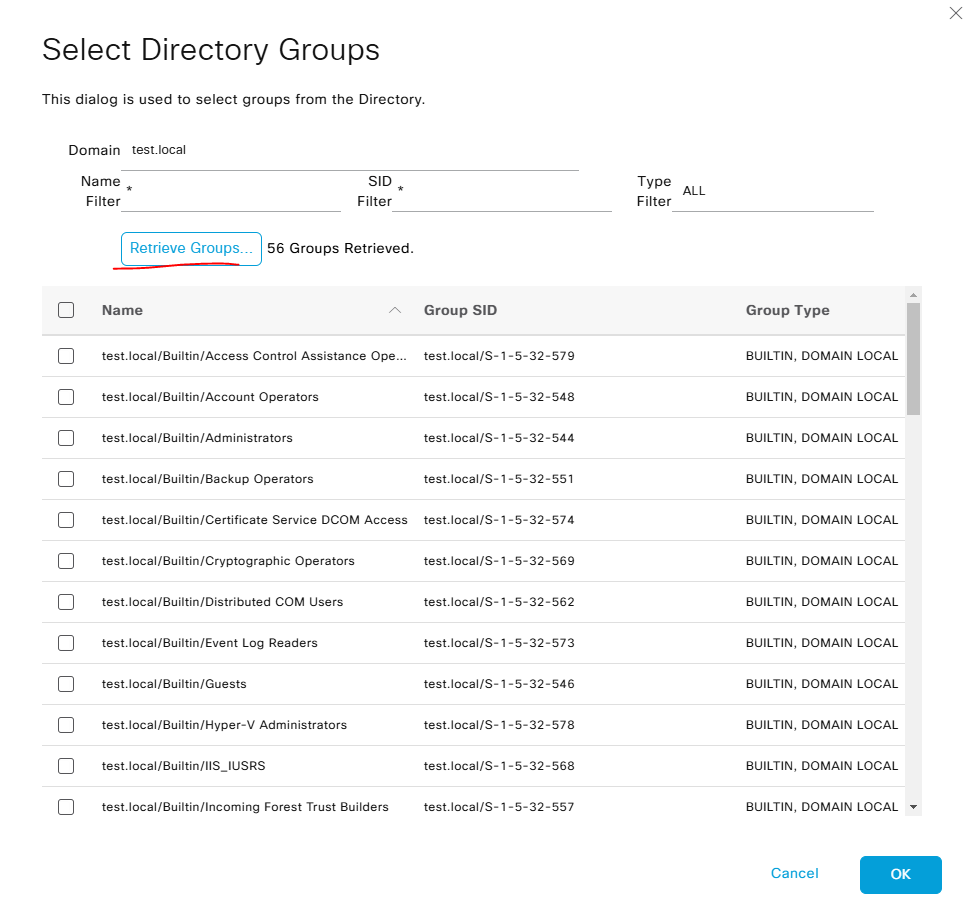Viewport: 963px width, 903px height.
Task: Tick the Backup Operators checkbox
Action: (x=66, y=479)
